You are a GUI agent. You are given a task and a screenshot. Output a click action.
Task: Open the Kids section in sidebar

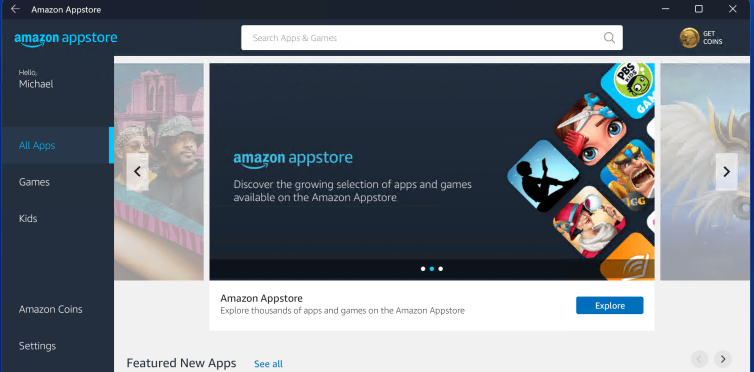pyautogui.click(x=28, y=219)
